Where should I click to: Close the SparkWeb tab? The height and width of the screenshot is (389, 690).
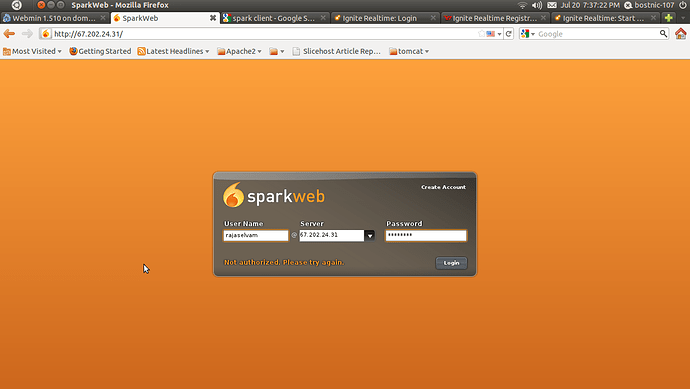(213, 18)
